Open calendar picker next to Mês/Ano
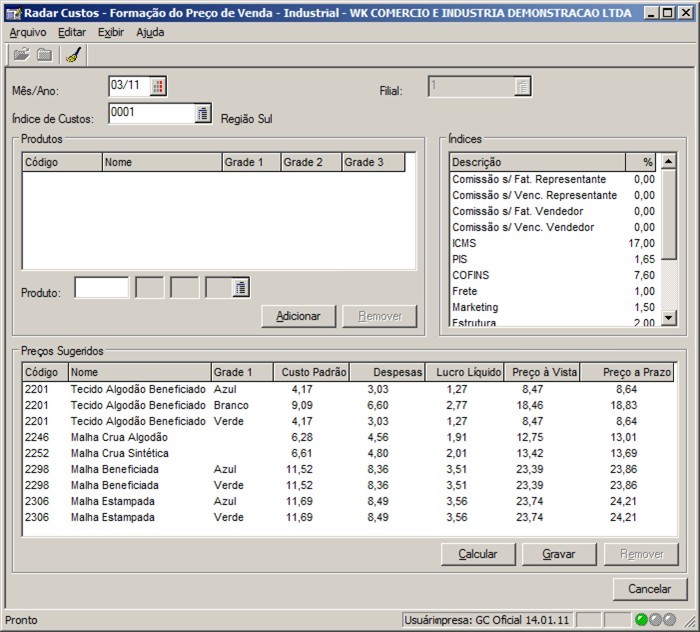This screenshot has width=700, height=632. click(158, 86)
